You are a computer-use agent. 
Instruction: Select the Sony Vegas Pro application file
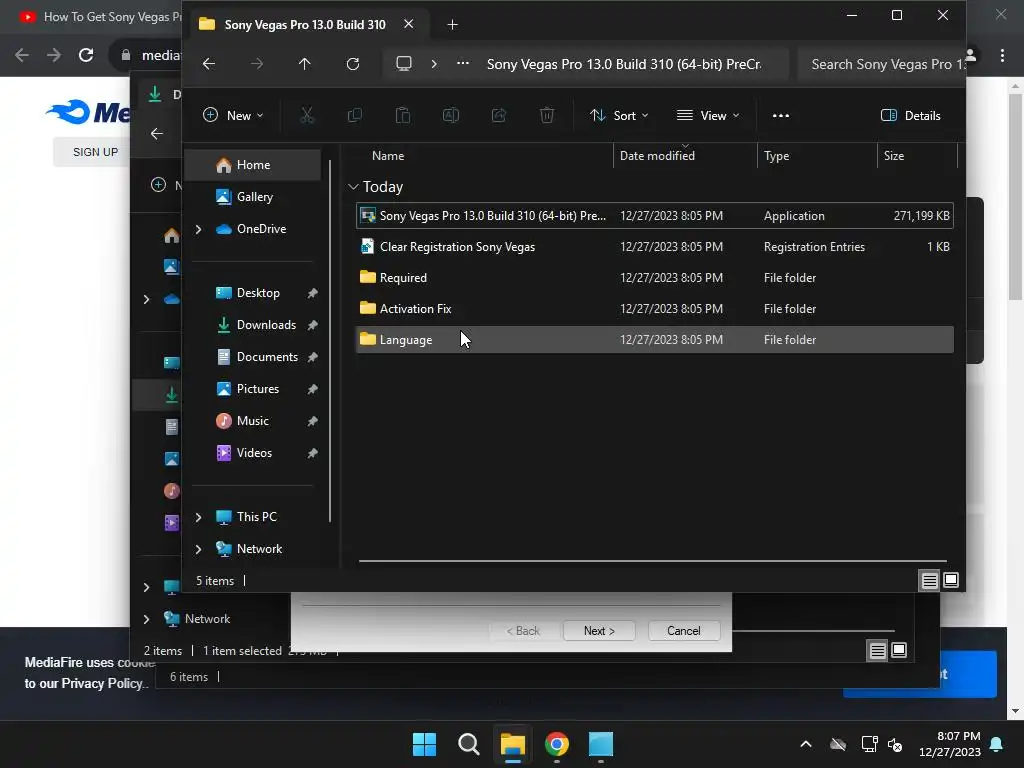[654, 216]
